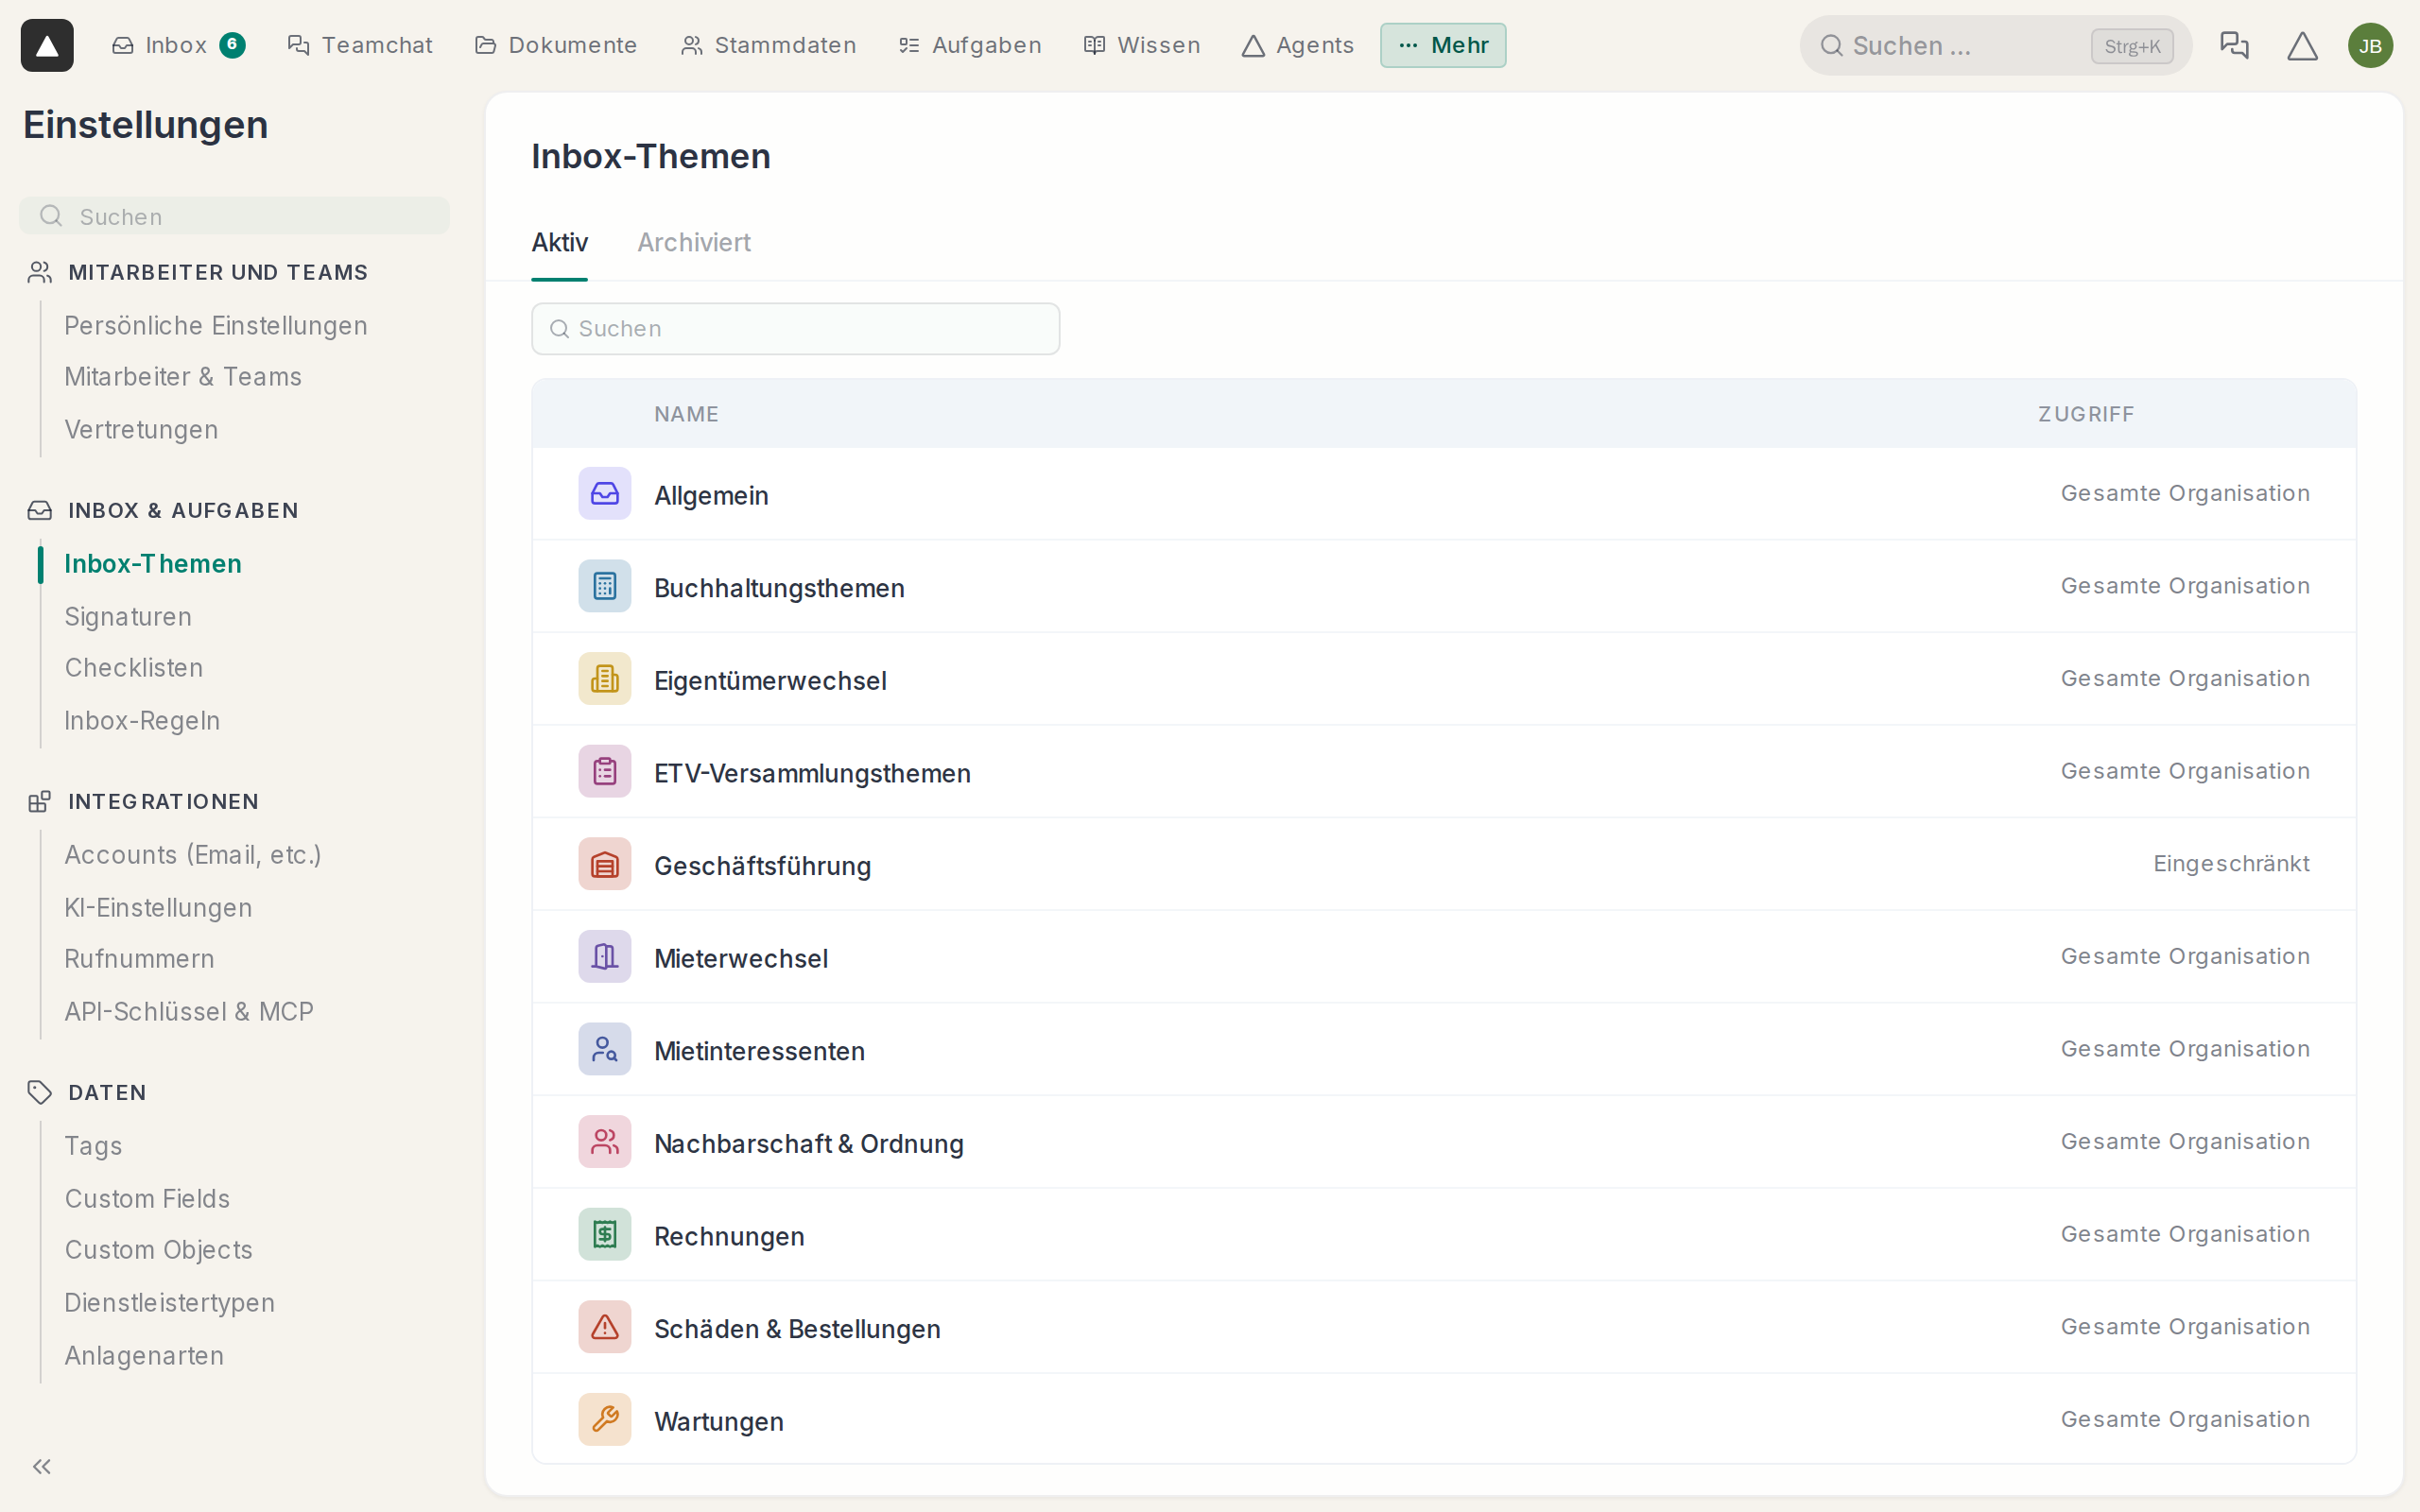Open Signaturen settings
Image resolution: width=2420 pixels, height=1512 pixels.
tap(128, 616)
